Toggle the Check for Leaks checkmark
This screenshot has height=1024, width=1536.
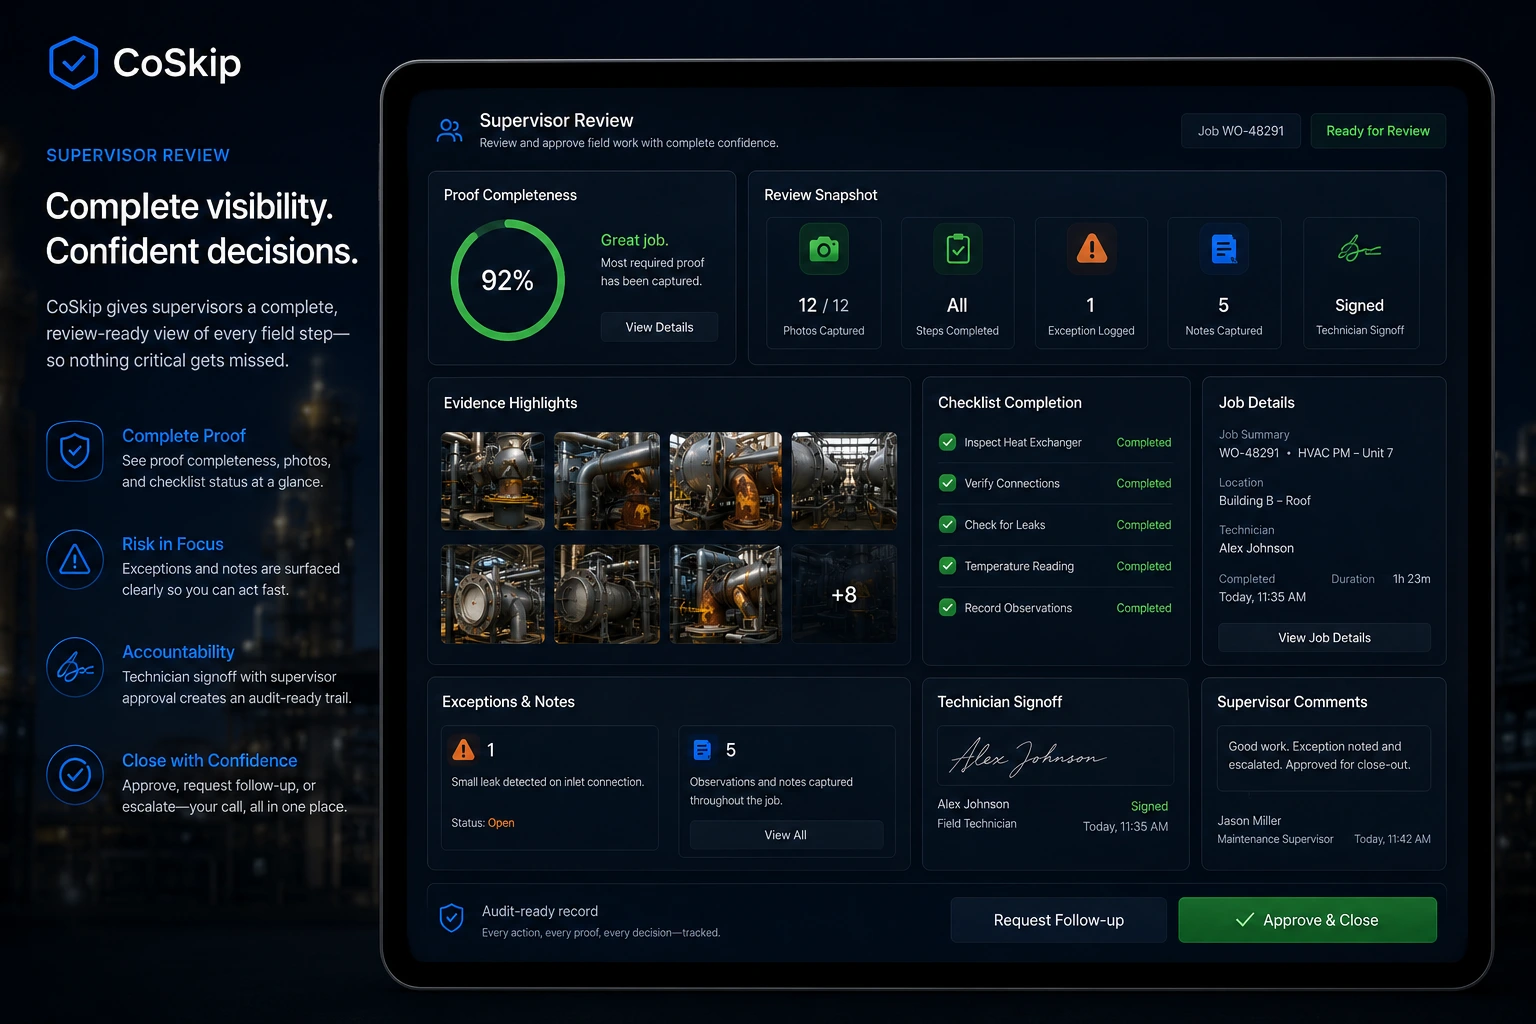(x=947, y=524)
